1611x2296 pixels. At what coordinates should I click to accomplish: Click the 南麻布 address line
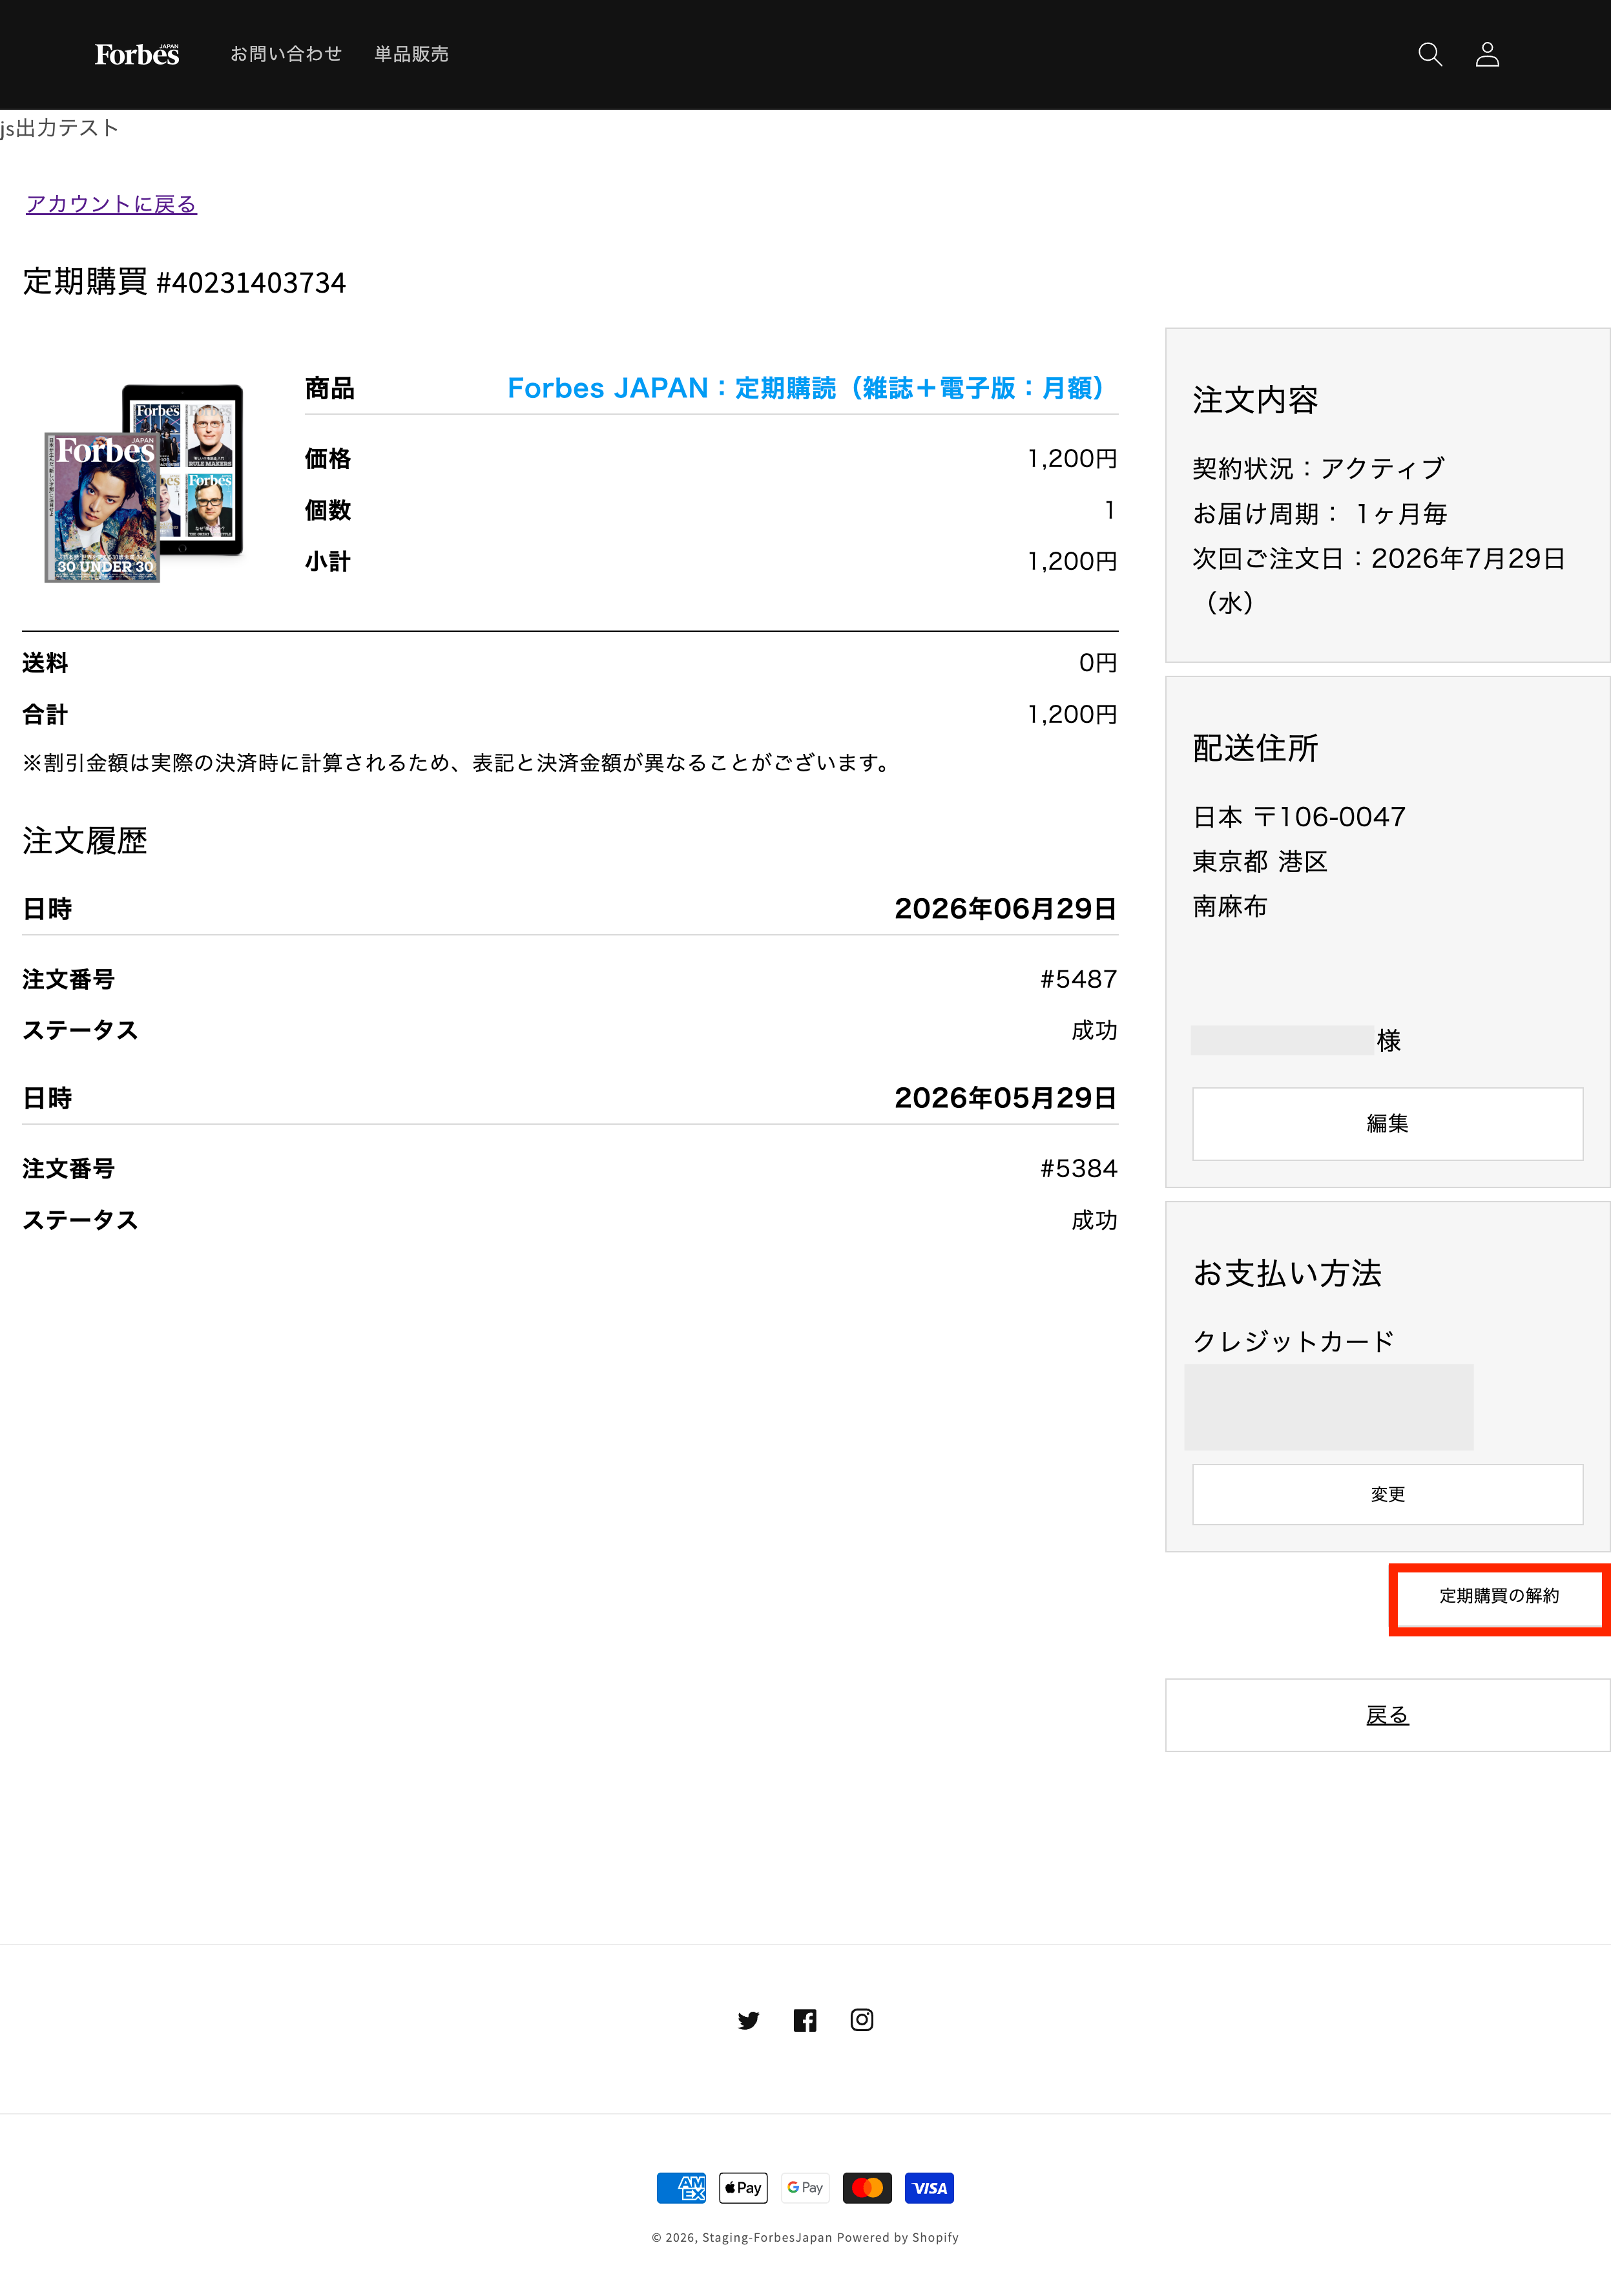(1230, 907)
